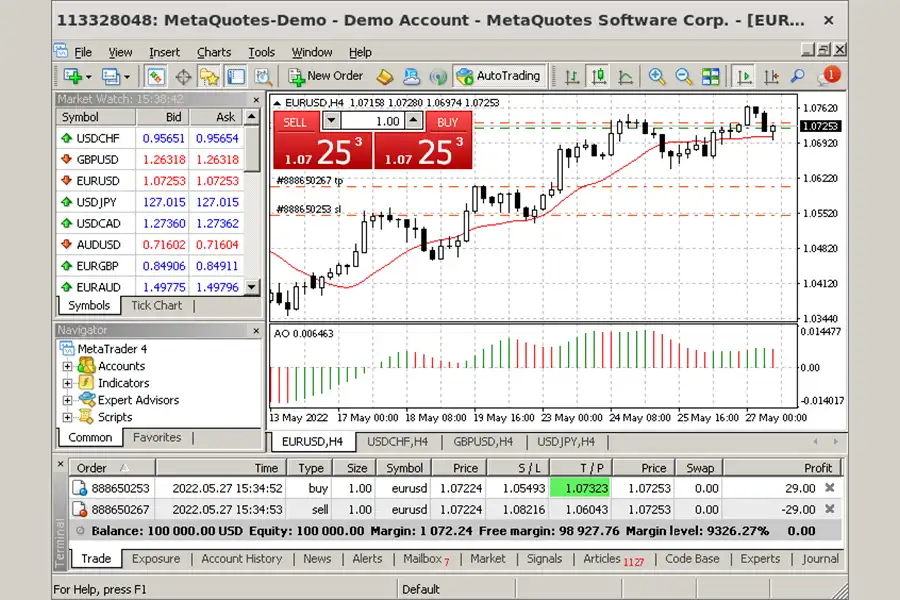Open the Mailbox terminal tab

(425, 559)
